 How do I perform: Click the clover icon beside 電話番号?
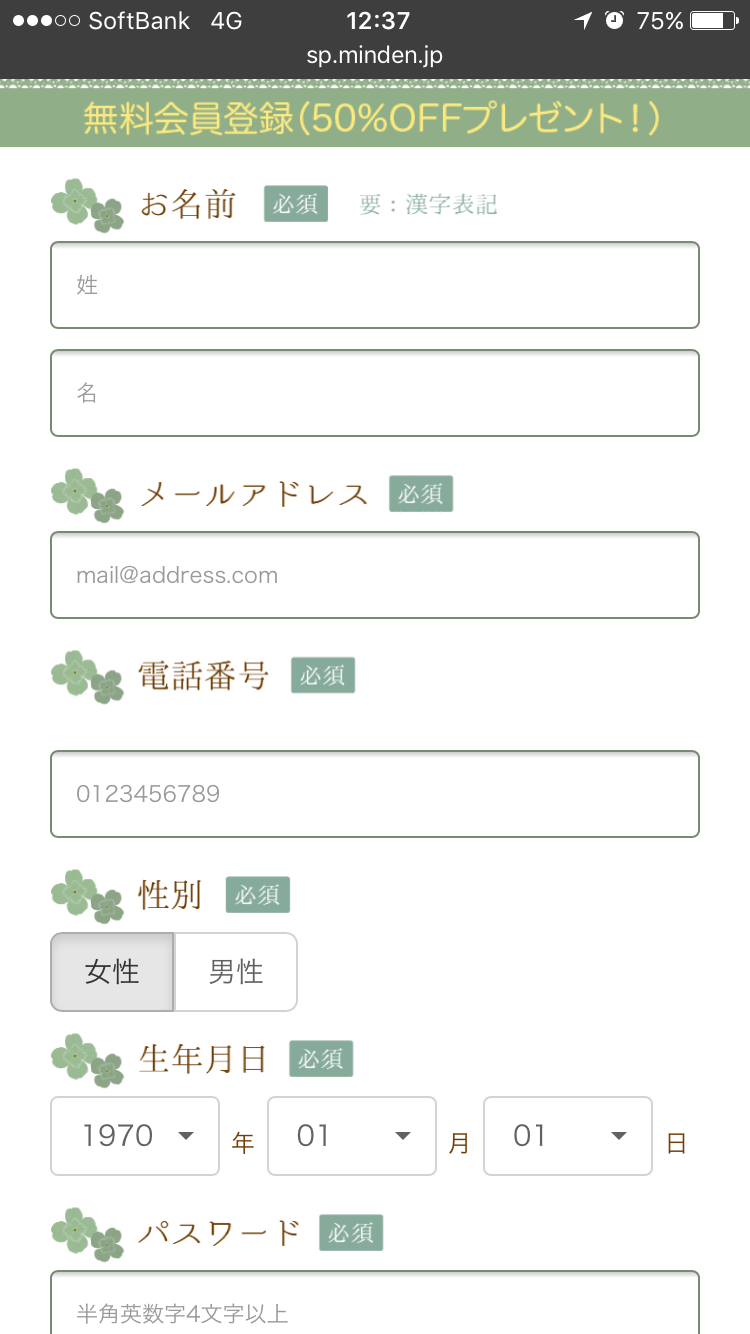[x=87, y=677]
